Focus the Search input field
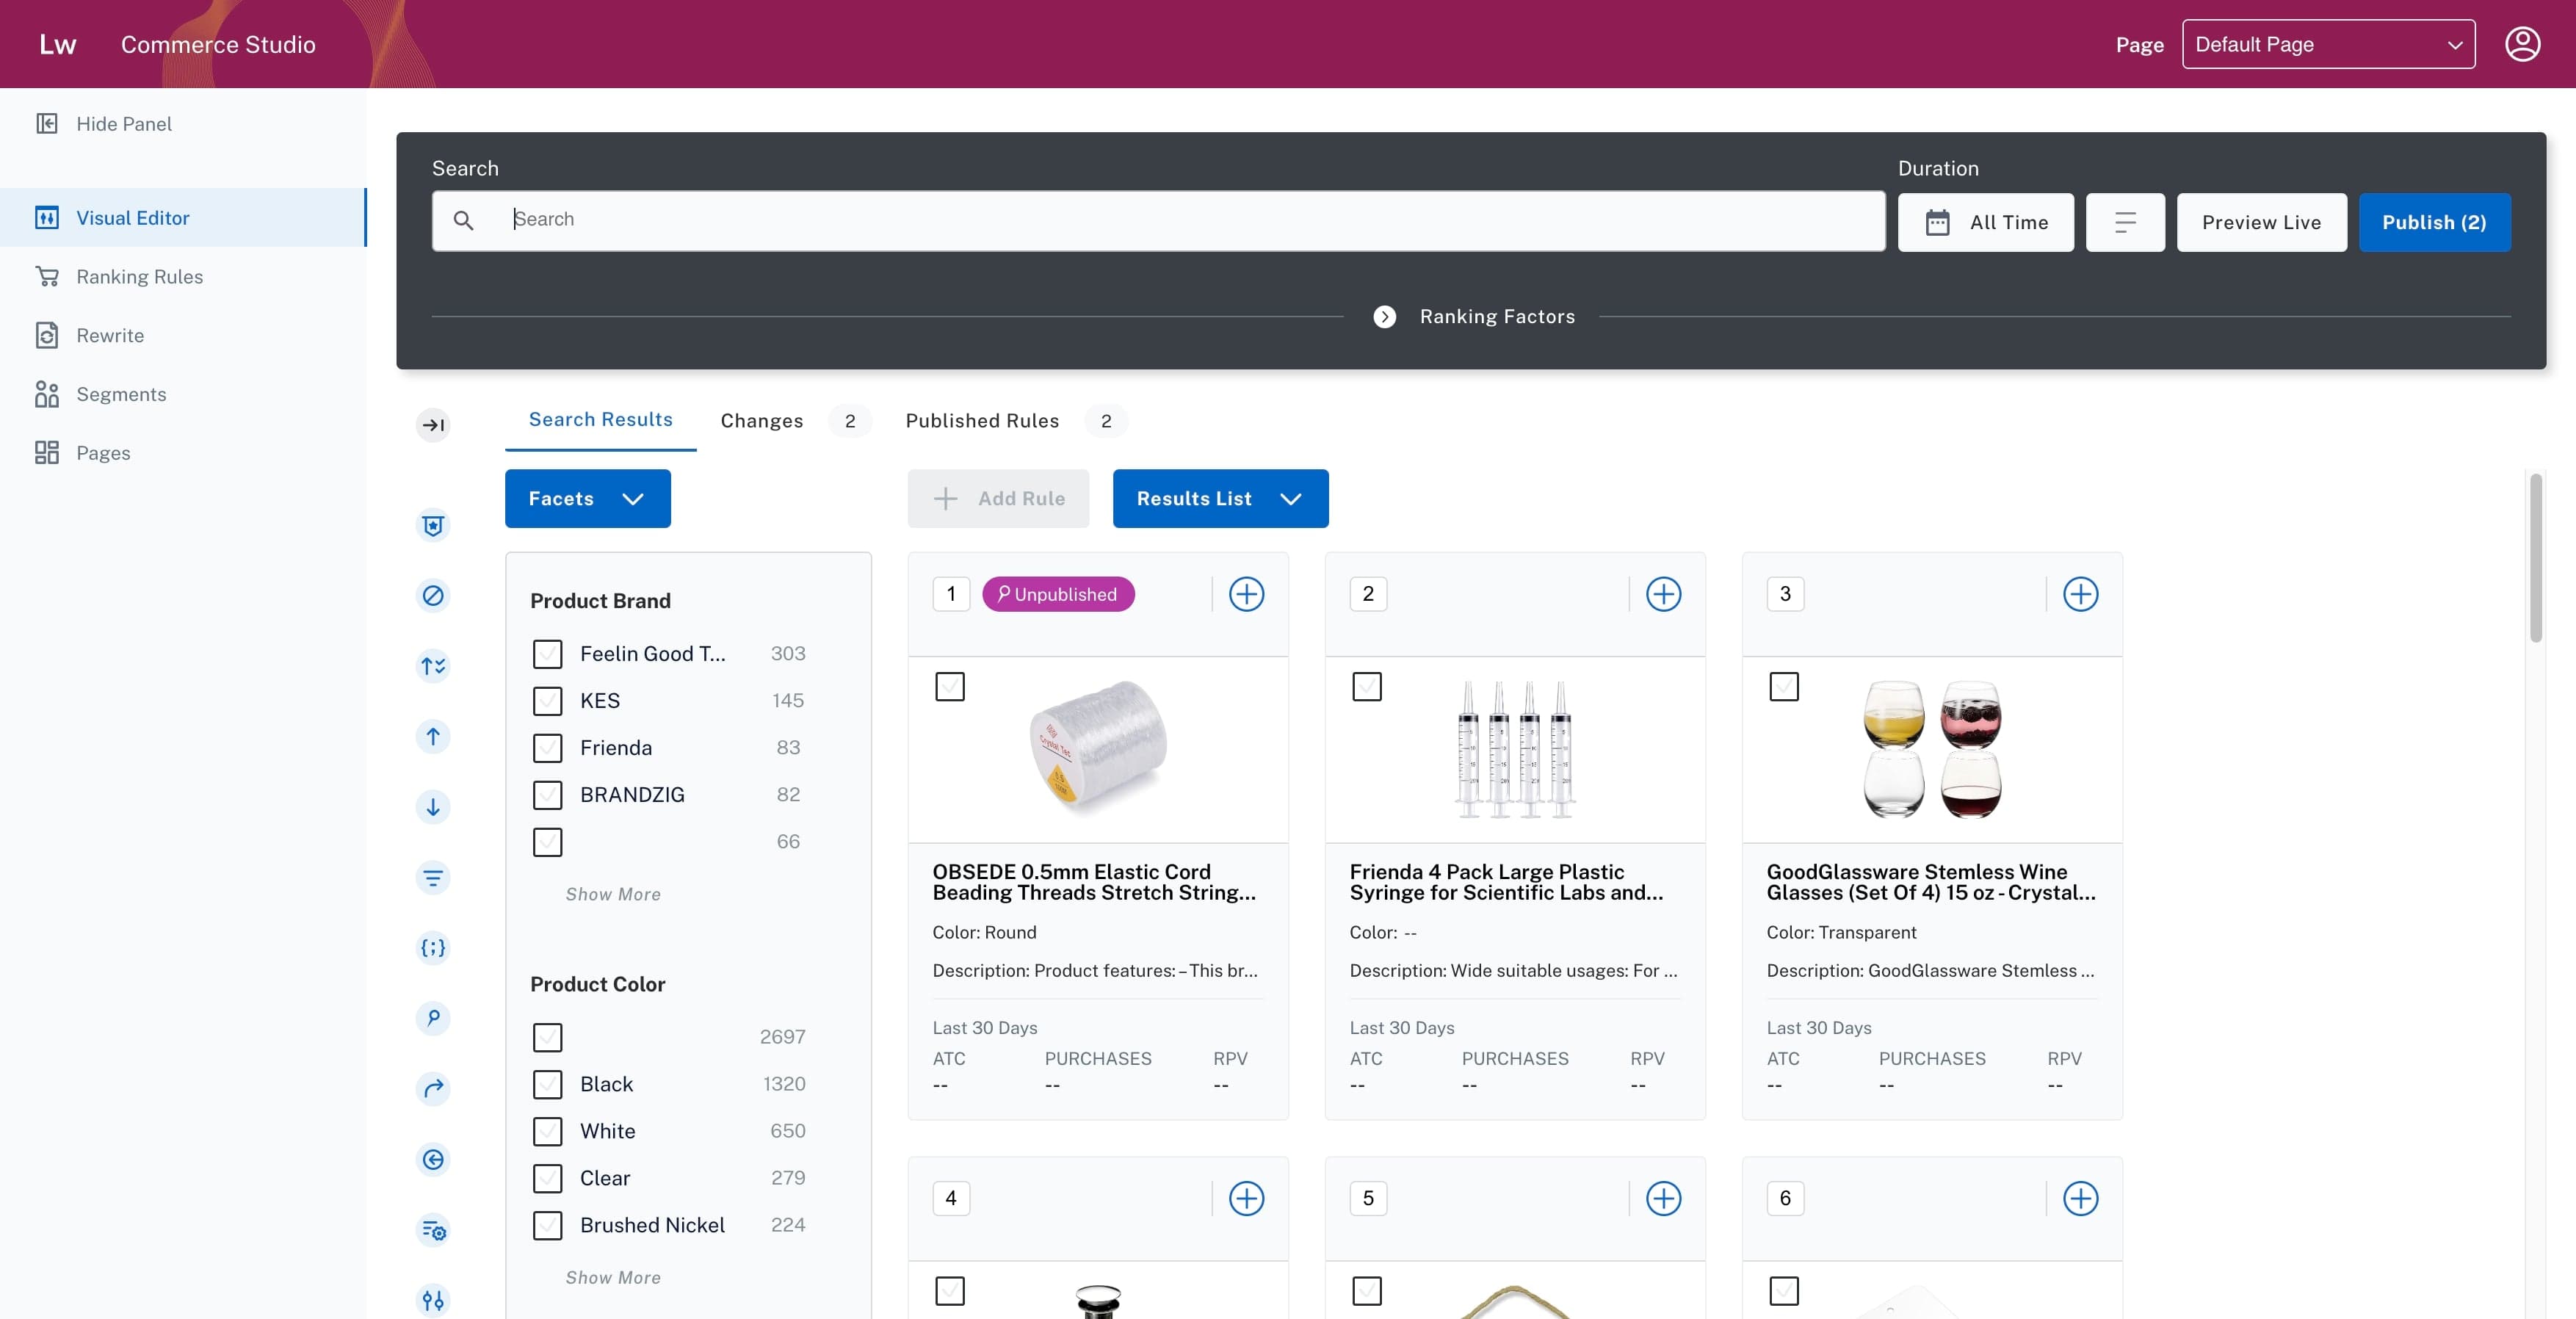2576x1319 pixels. (1158, 220)
